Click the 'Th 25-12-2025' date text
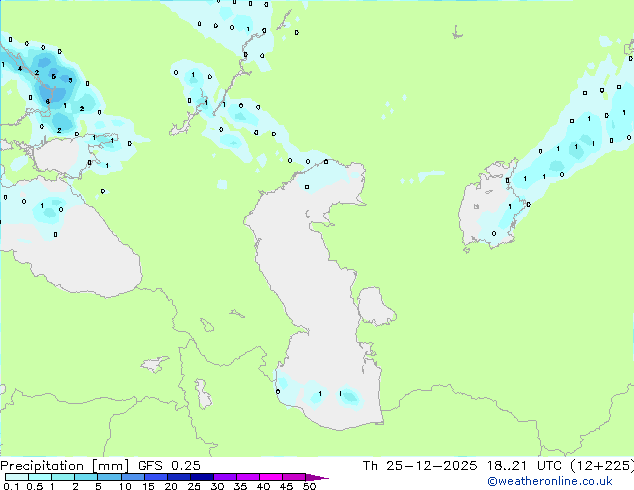Screen dimensions: 634x490 tap(420, 466)
